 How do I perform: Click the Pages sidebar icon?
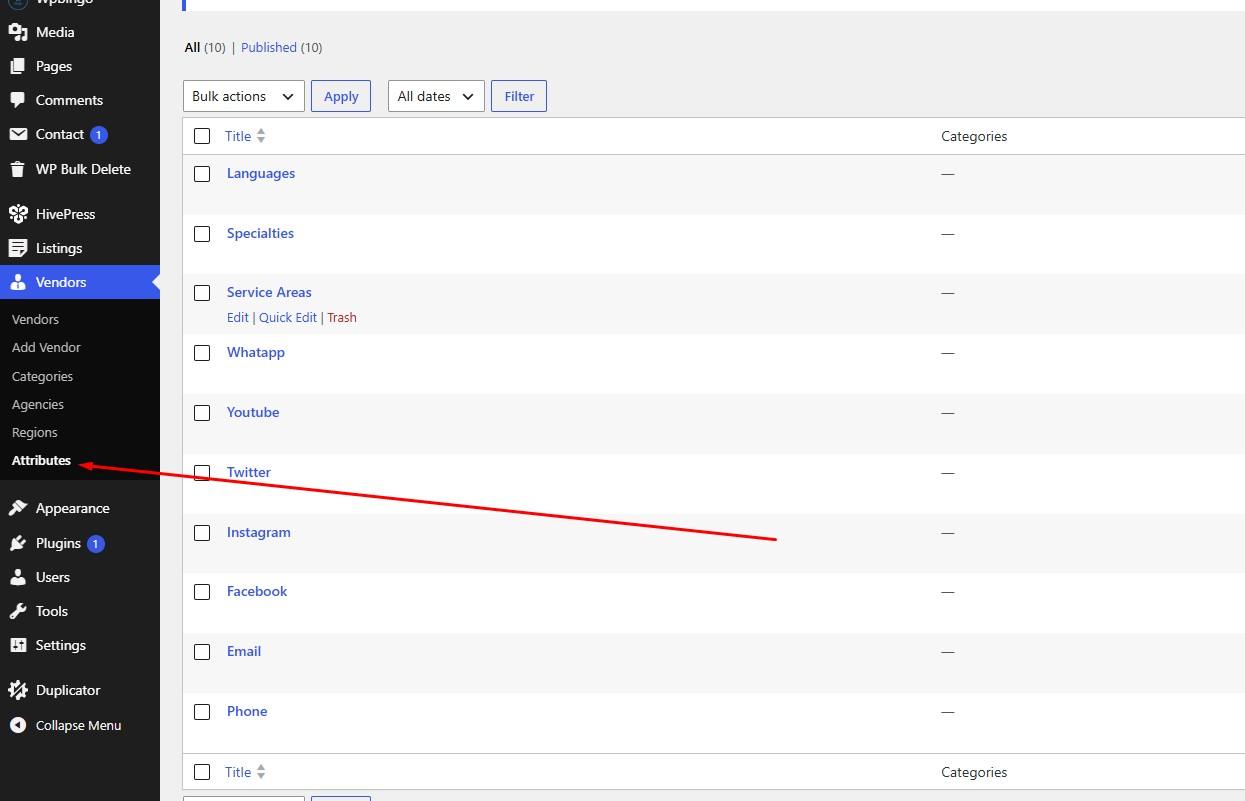tap(18, 66)
